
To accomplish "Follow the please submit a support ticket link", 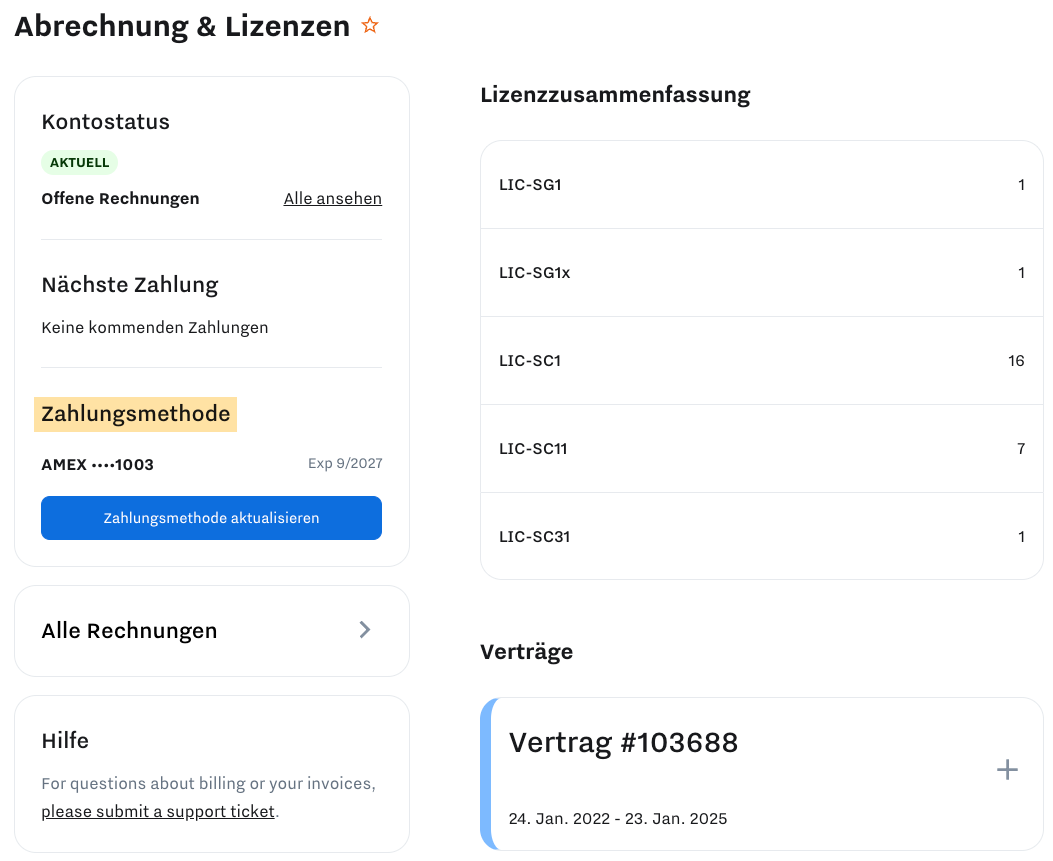I will tap(156, 811).
